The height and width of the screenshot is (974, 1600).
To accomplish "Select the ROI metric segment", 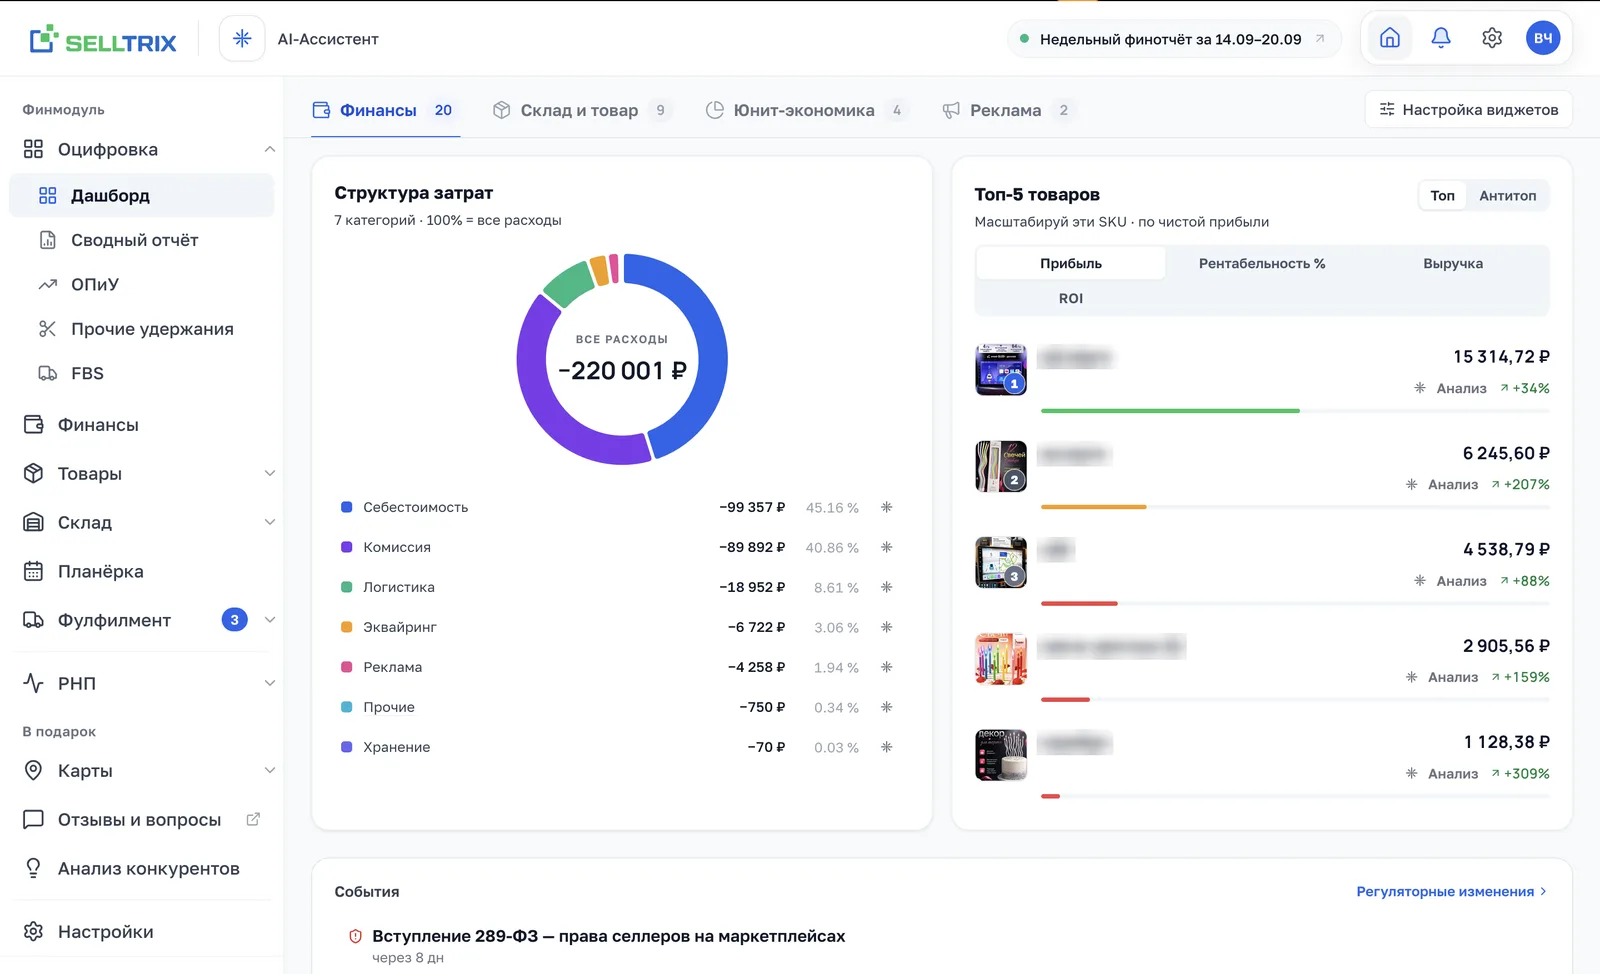I will coord(1070,298).
